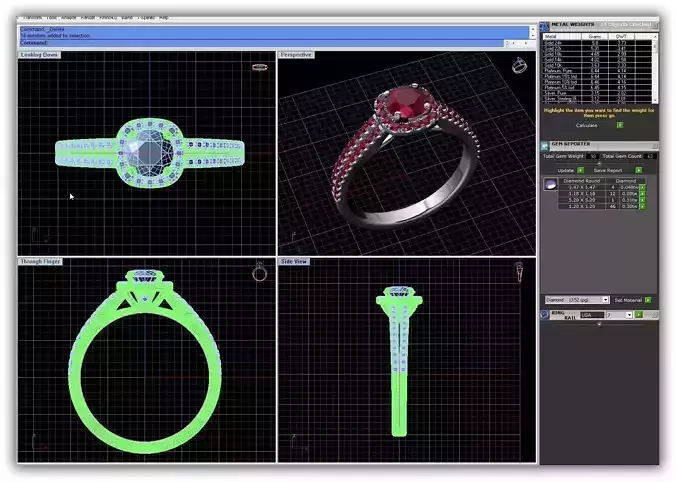Click the Total Gem Count value field

click(650, 156)
